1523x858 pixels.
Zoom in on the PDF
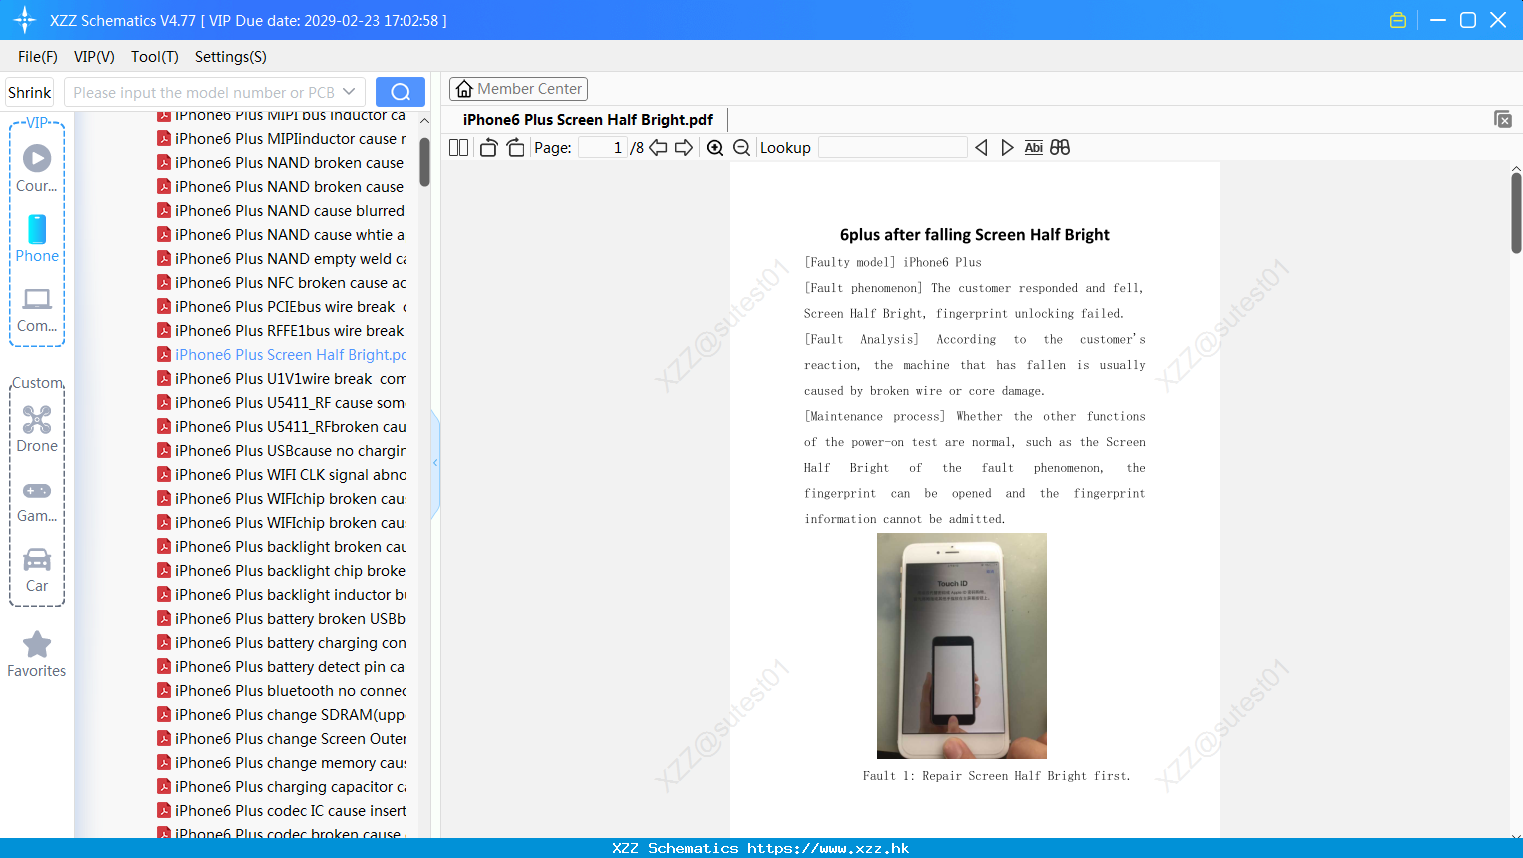[715, 148]
